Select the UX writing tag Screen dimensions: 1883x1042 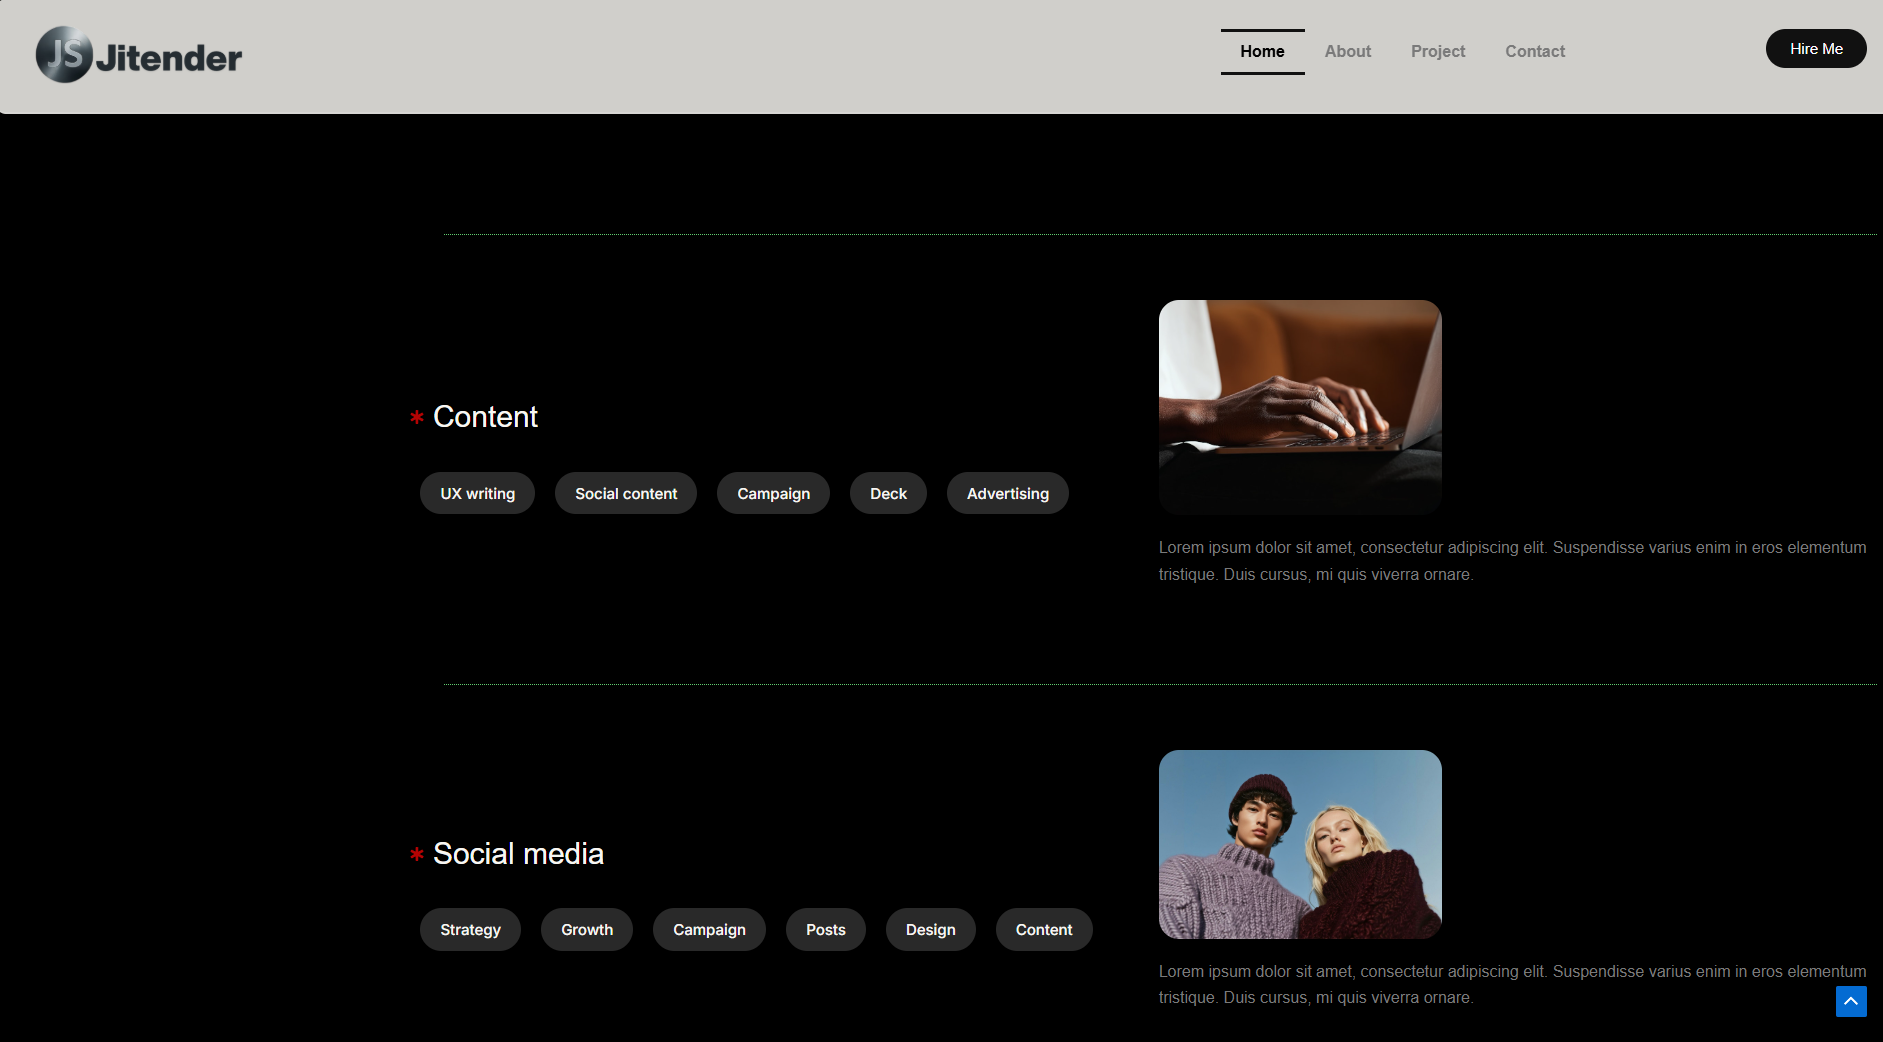point(477,494)
